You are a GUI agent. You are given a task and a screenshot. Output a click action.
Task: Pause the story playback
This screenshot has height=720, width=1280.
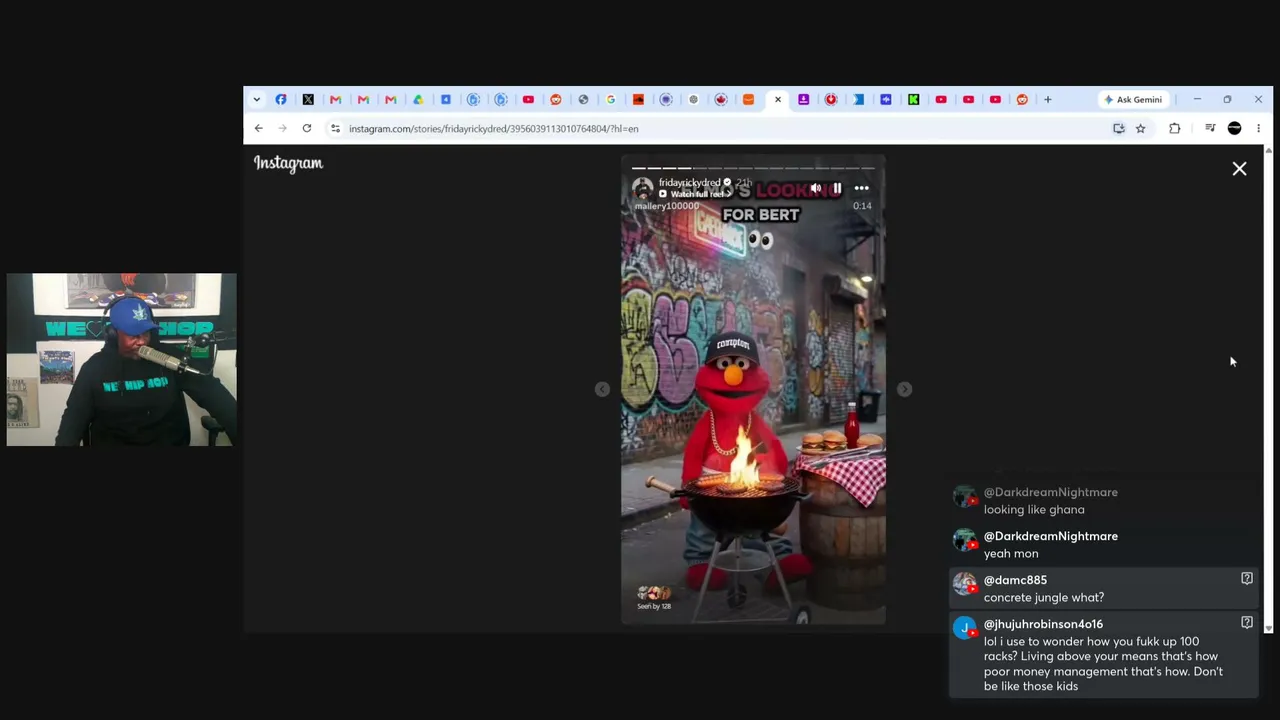837,188
